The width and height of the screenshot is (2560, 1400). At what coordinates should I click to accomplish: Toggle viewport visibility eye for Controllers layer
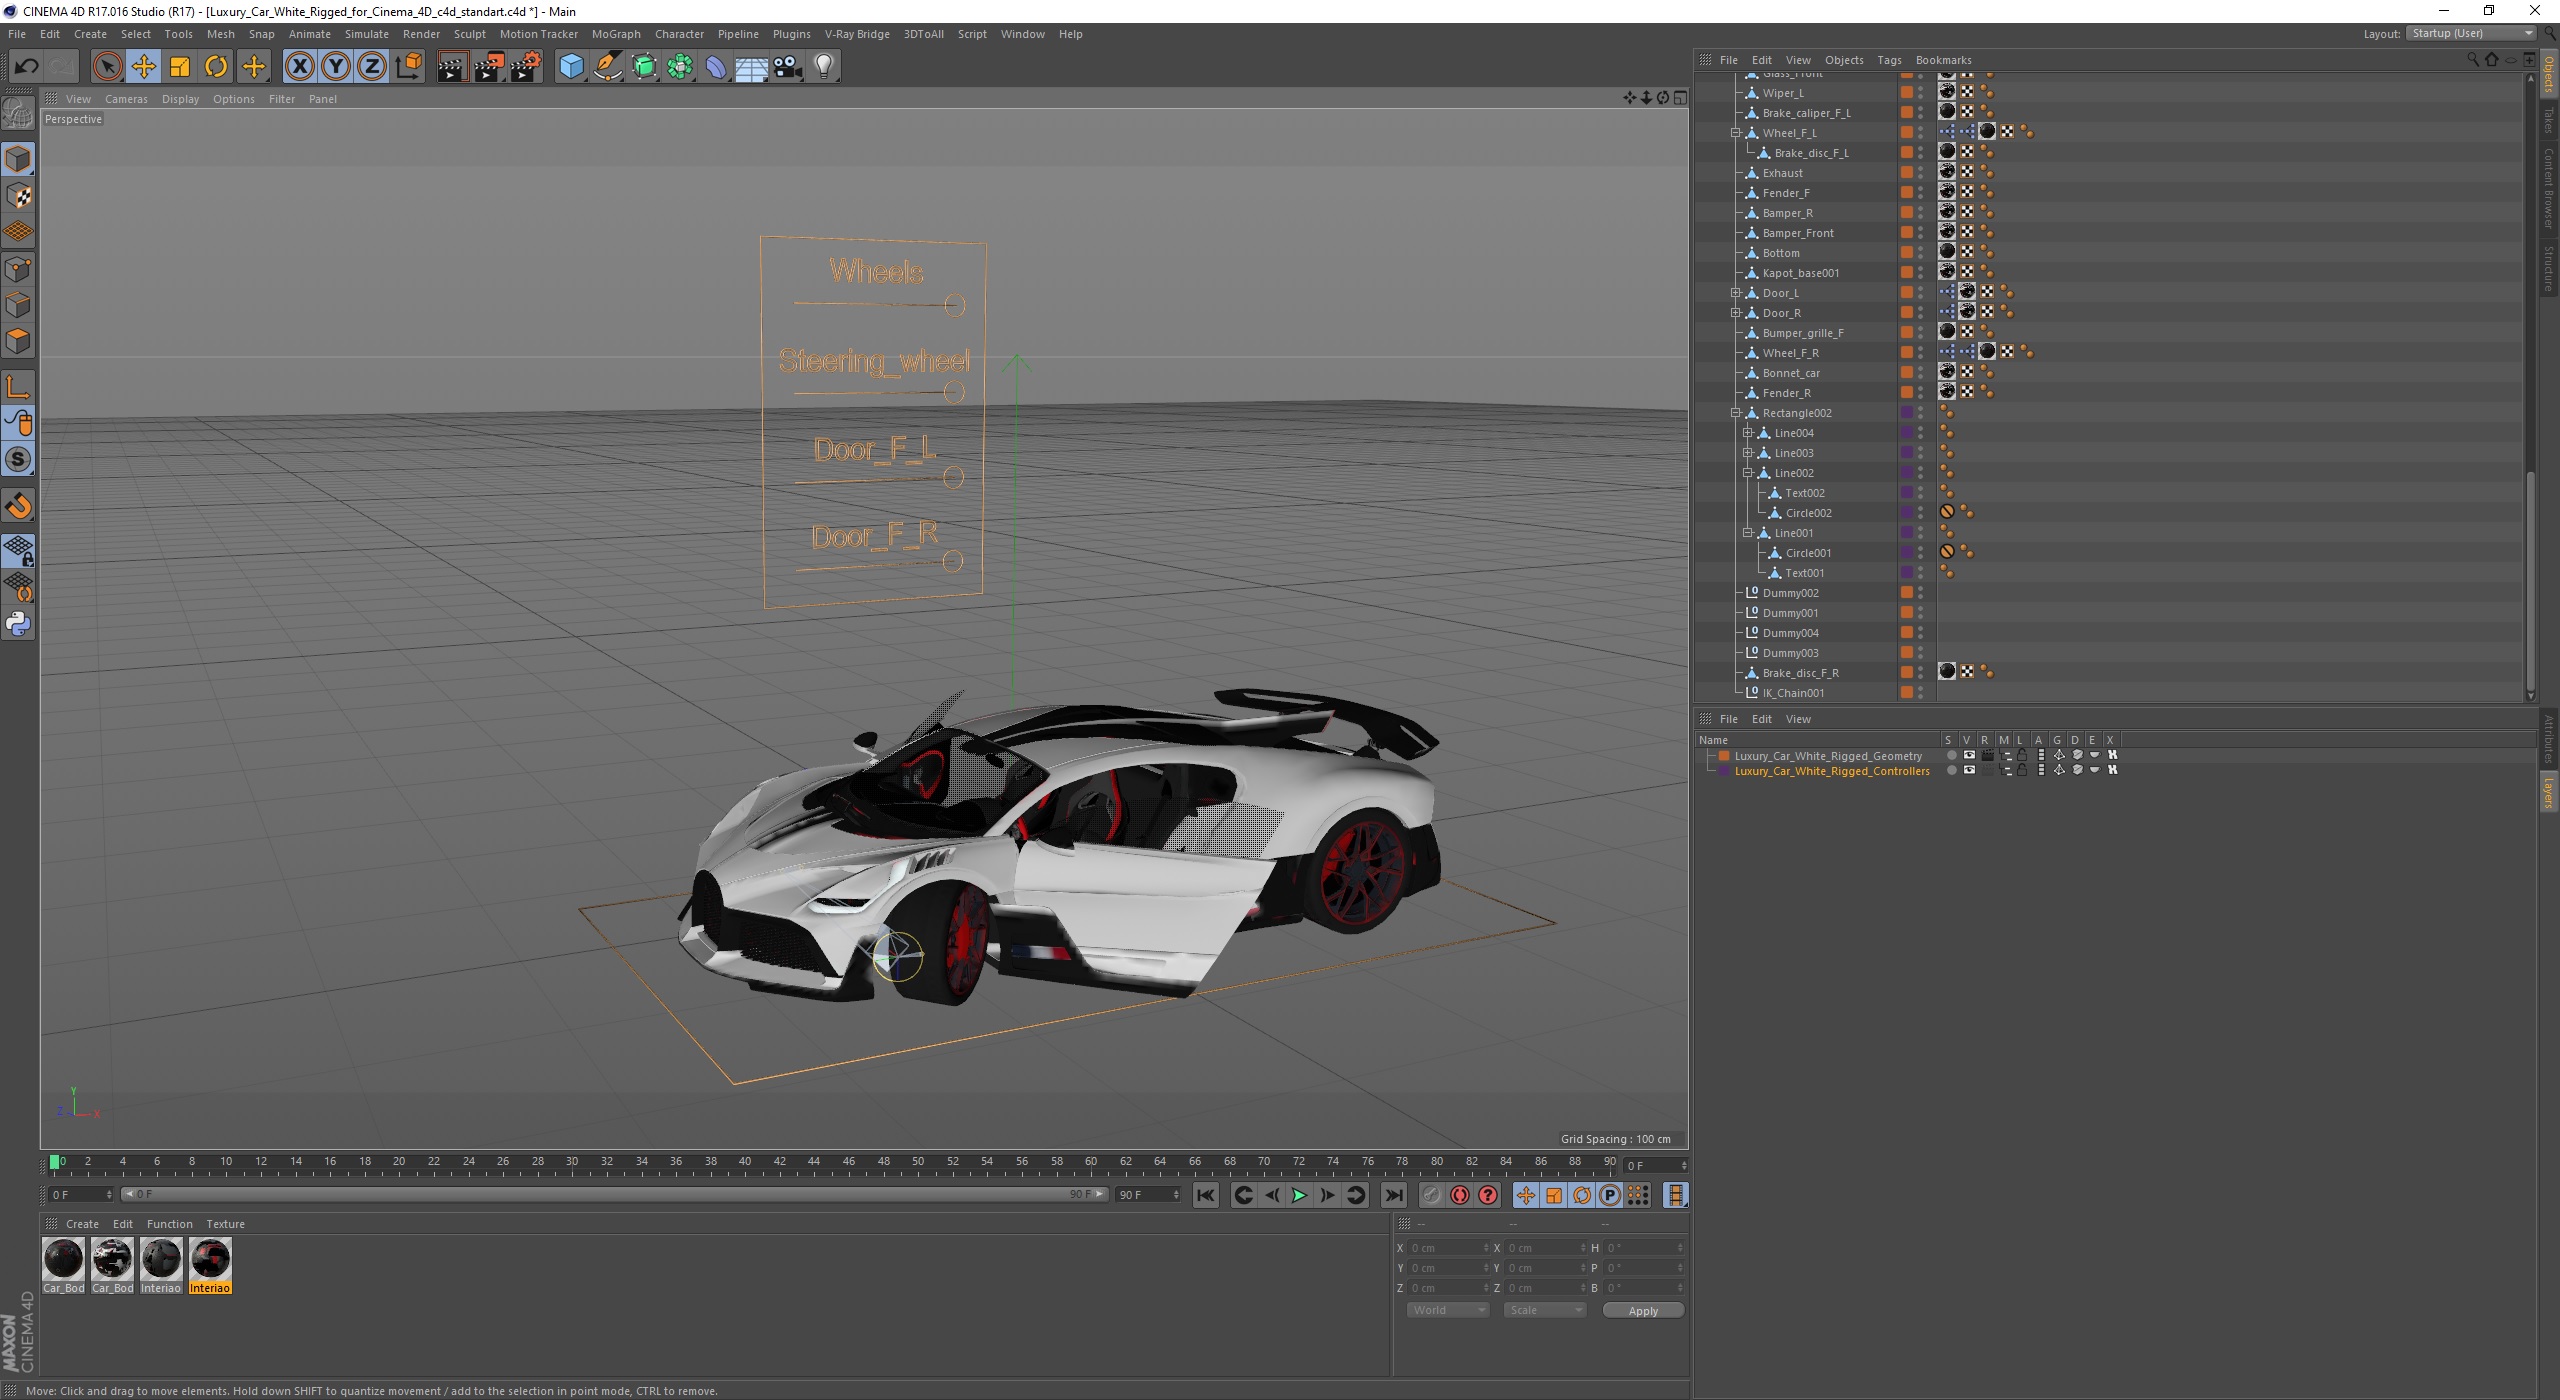(x=1969, y=770)
